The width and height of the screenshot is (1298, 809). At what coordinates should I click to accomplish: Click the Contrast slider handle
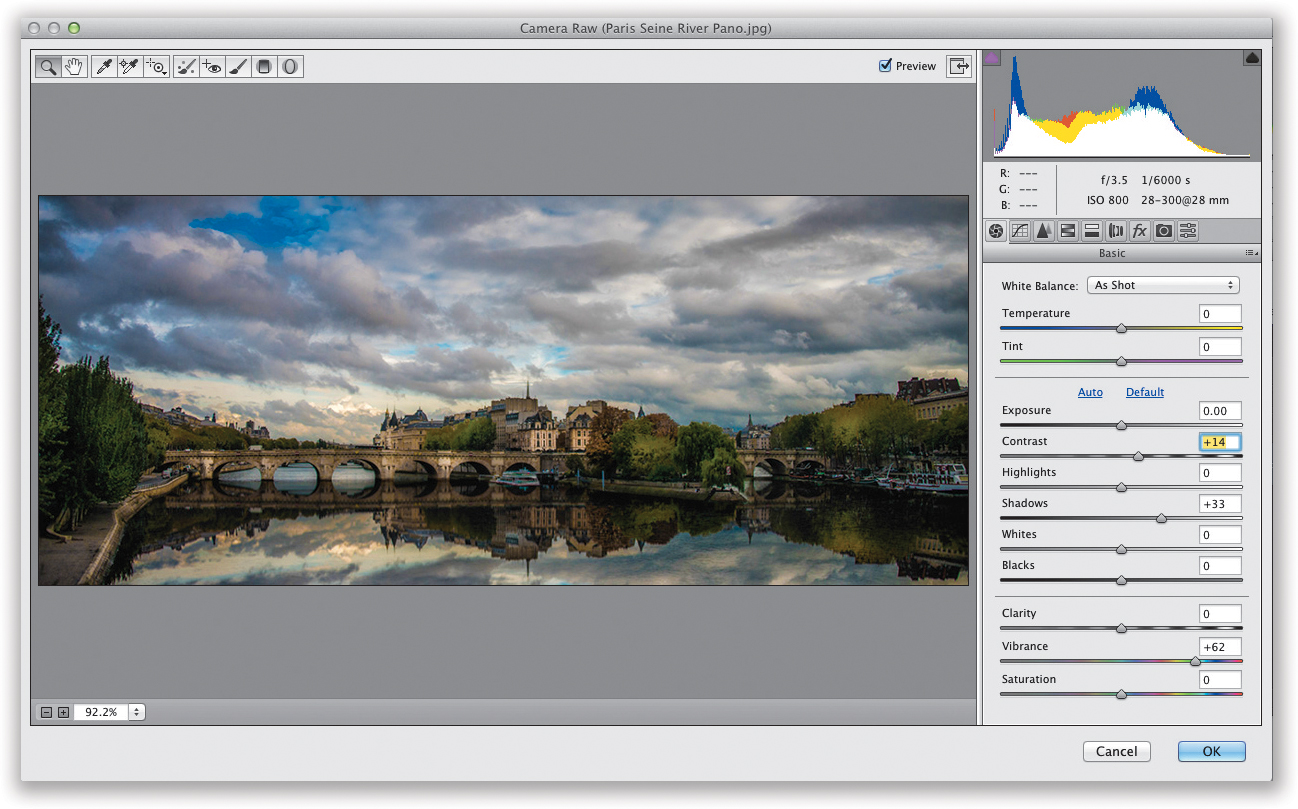1138,456
